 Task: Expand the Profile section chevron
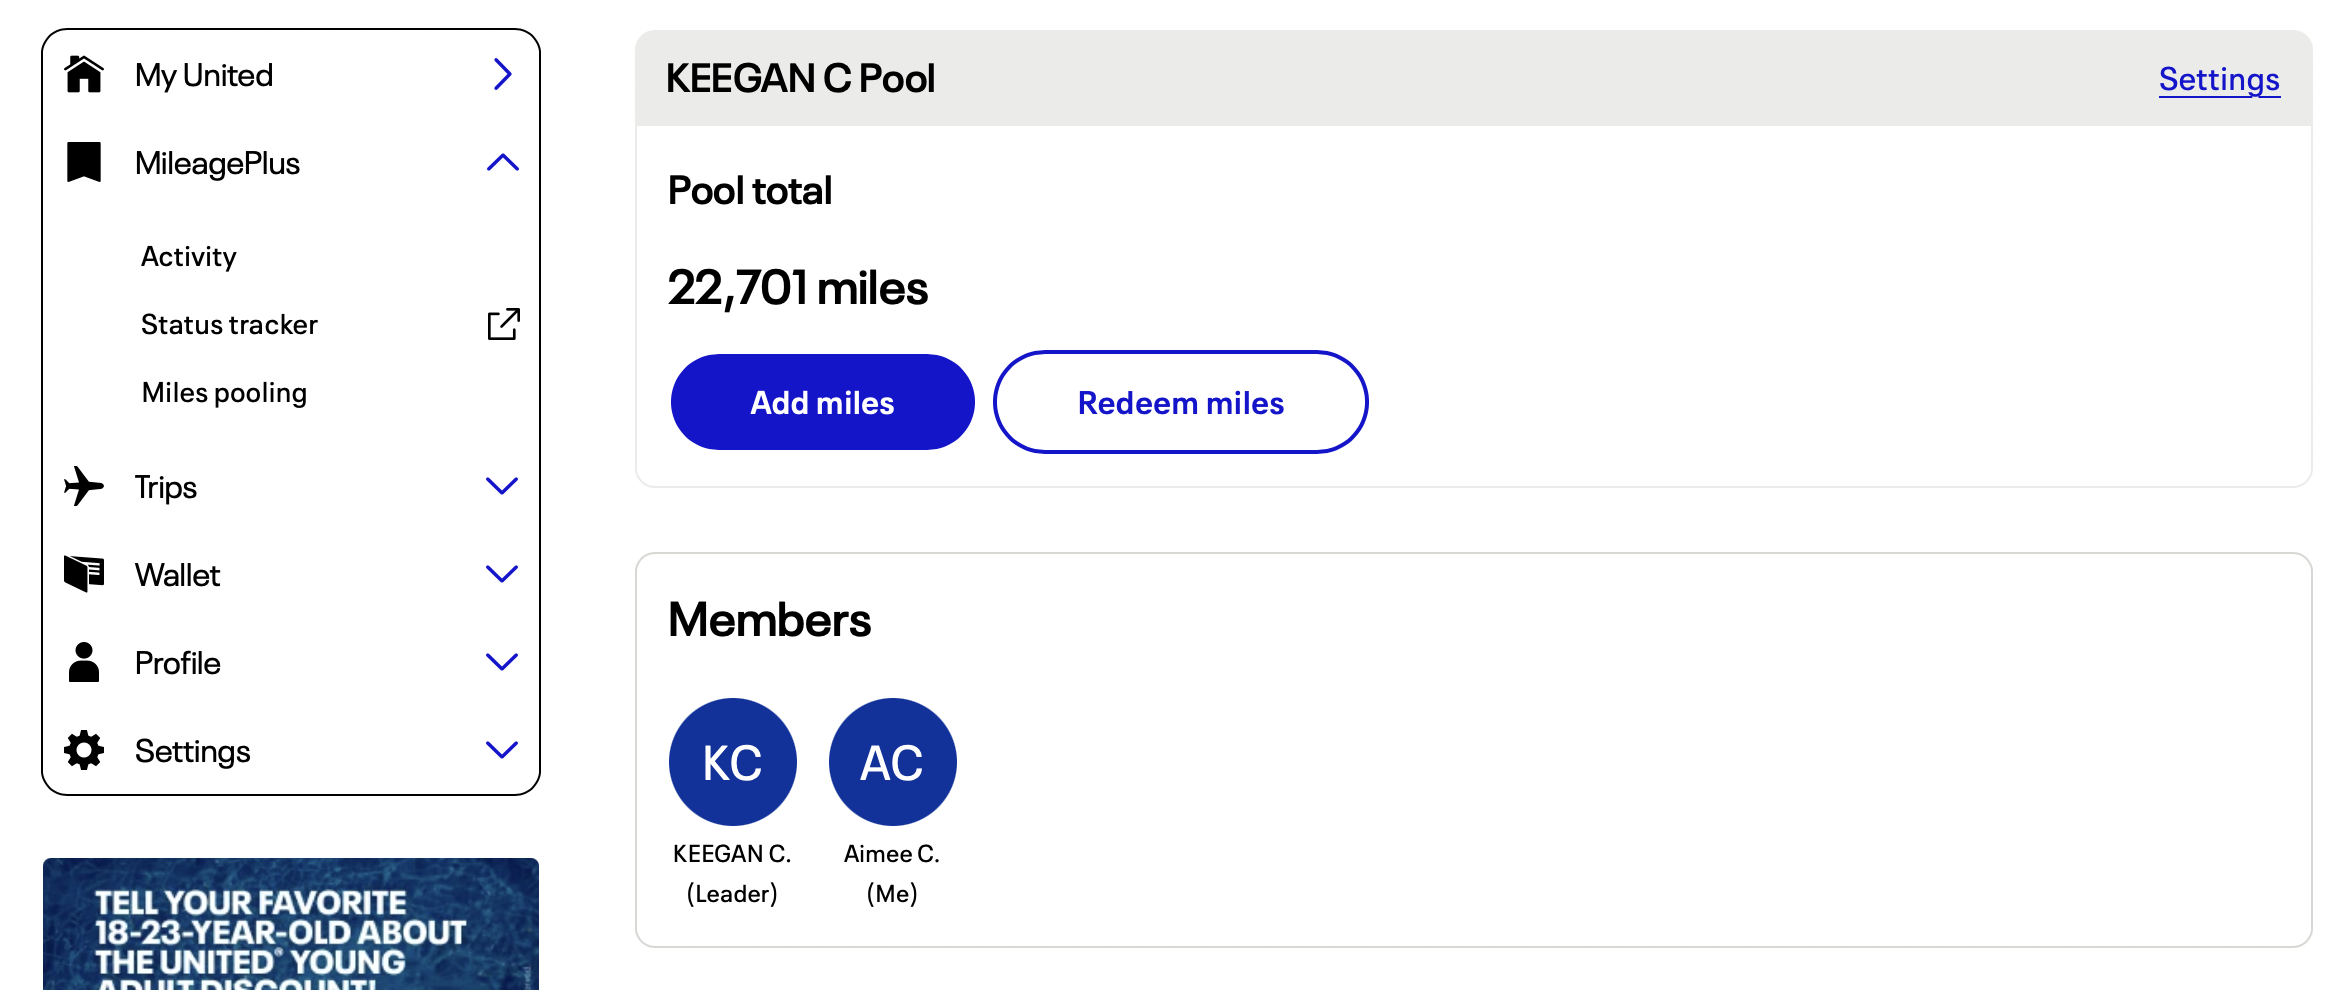[502, 662]
